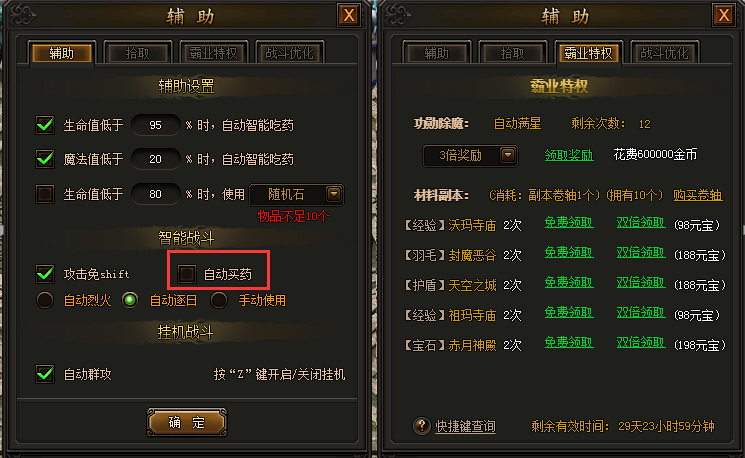The image size is (745, 458).
Task: Select the 自动烈火 radio button
Action: (x=45, y=300)
